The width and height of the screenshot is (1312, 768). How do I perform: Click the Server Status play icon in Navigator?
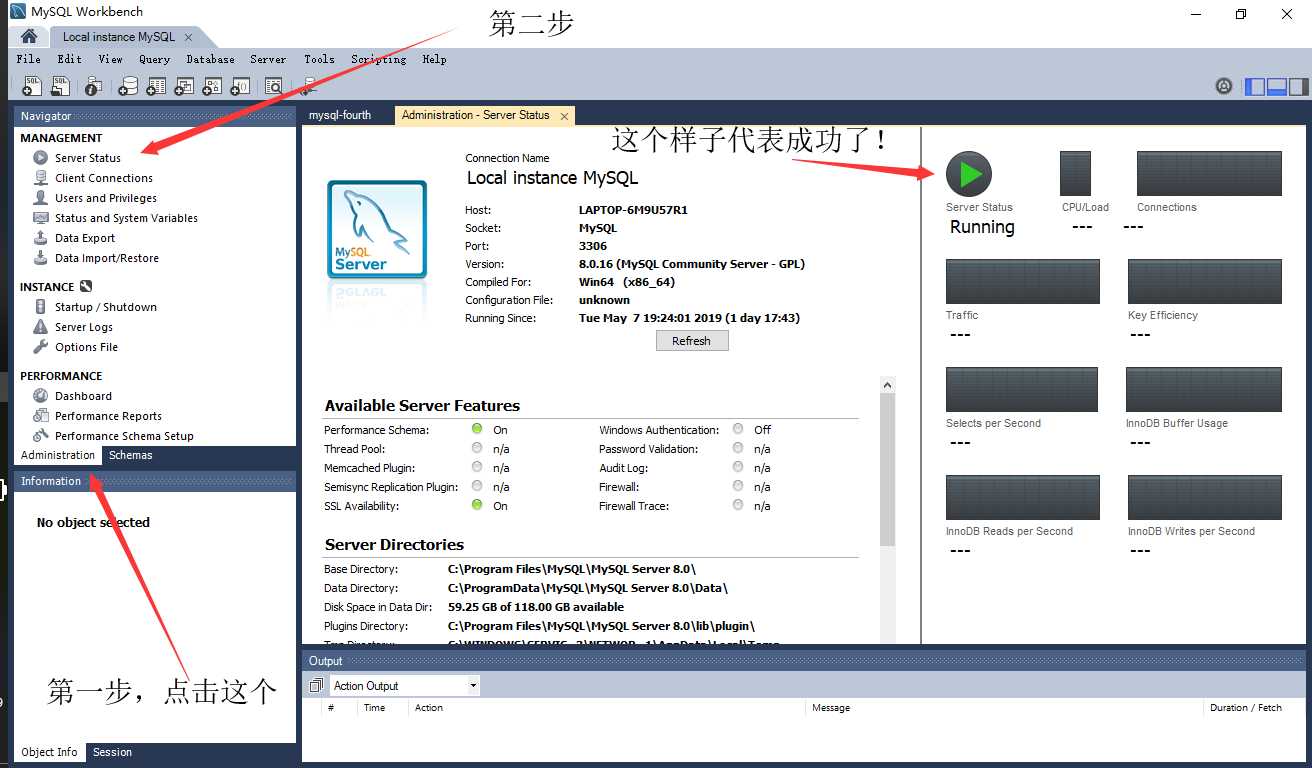tap(40, 158)
